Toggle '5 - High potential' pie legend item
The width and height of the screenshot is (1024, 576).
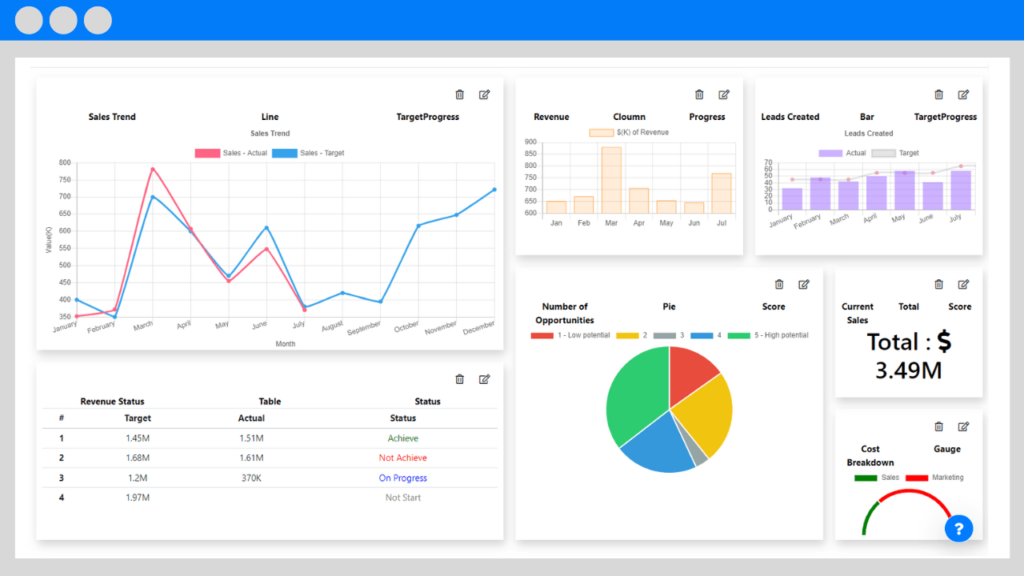768,336
